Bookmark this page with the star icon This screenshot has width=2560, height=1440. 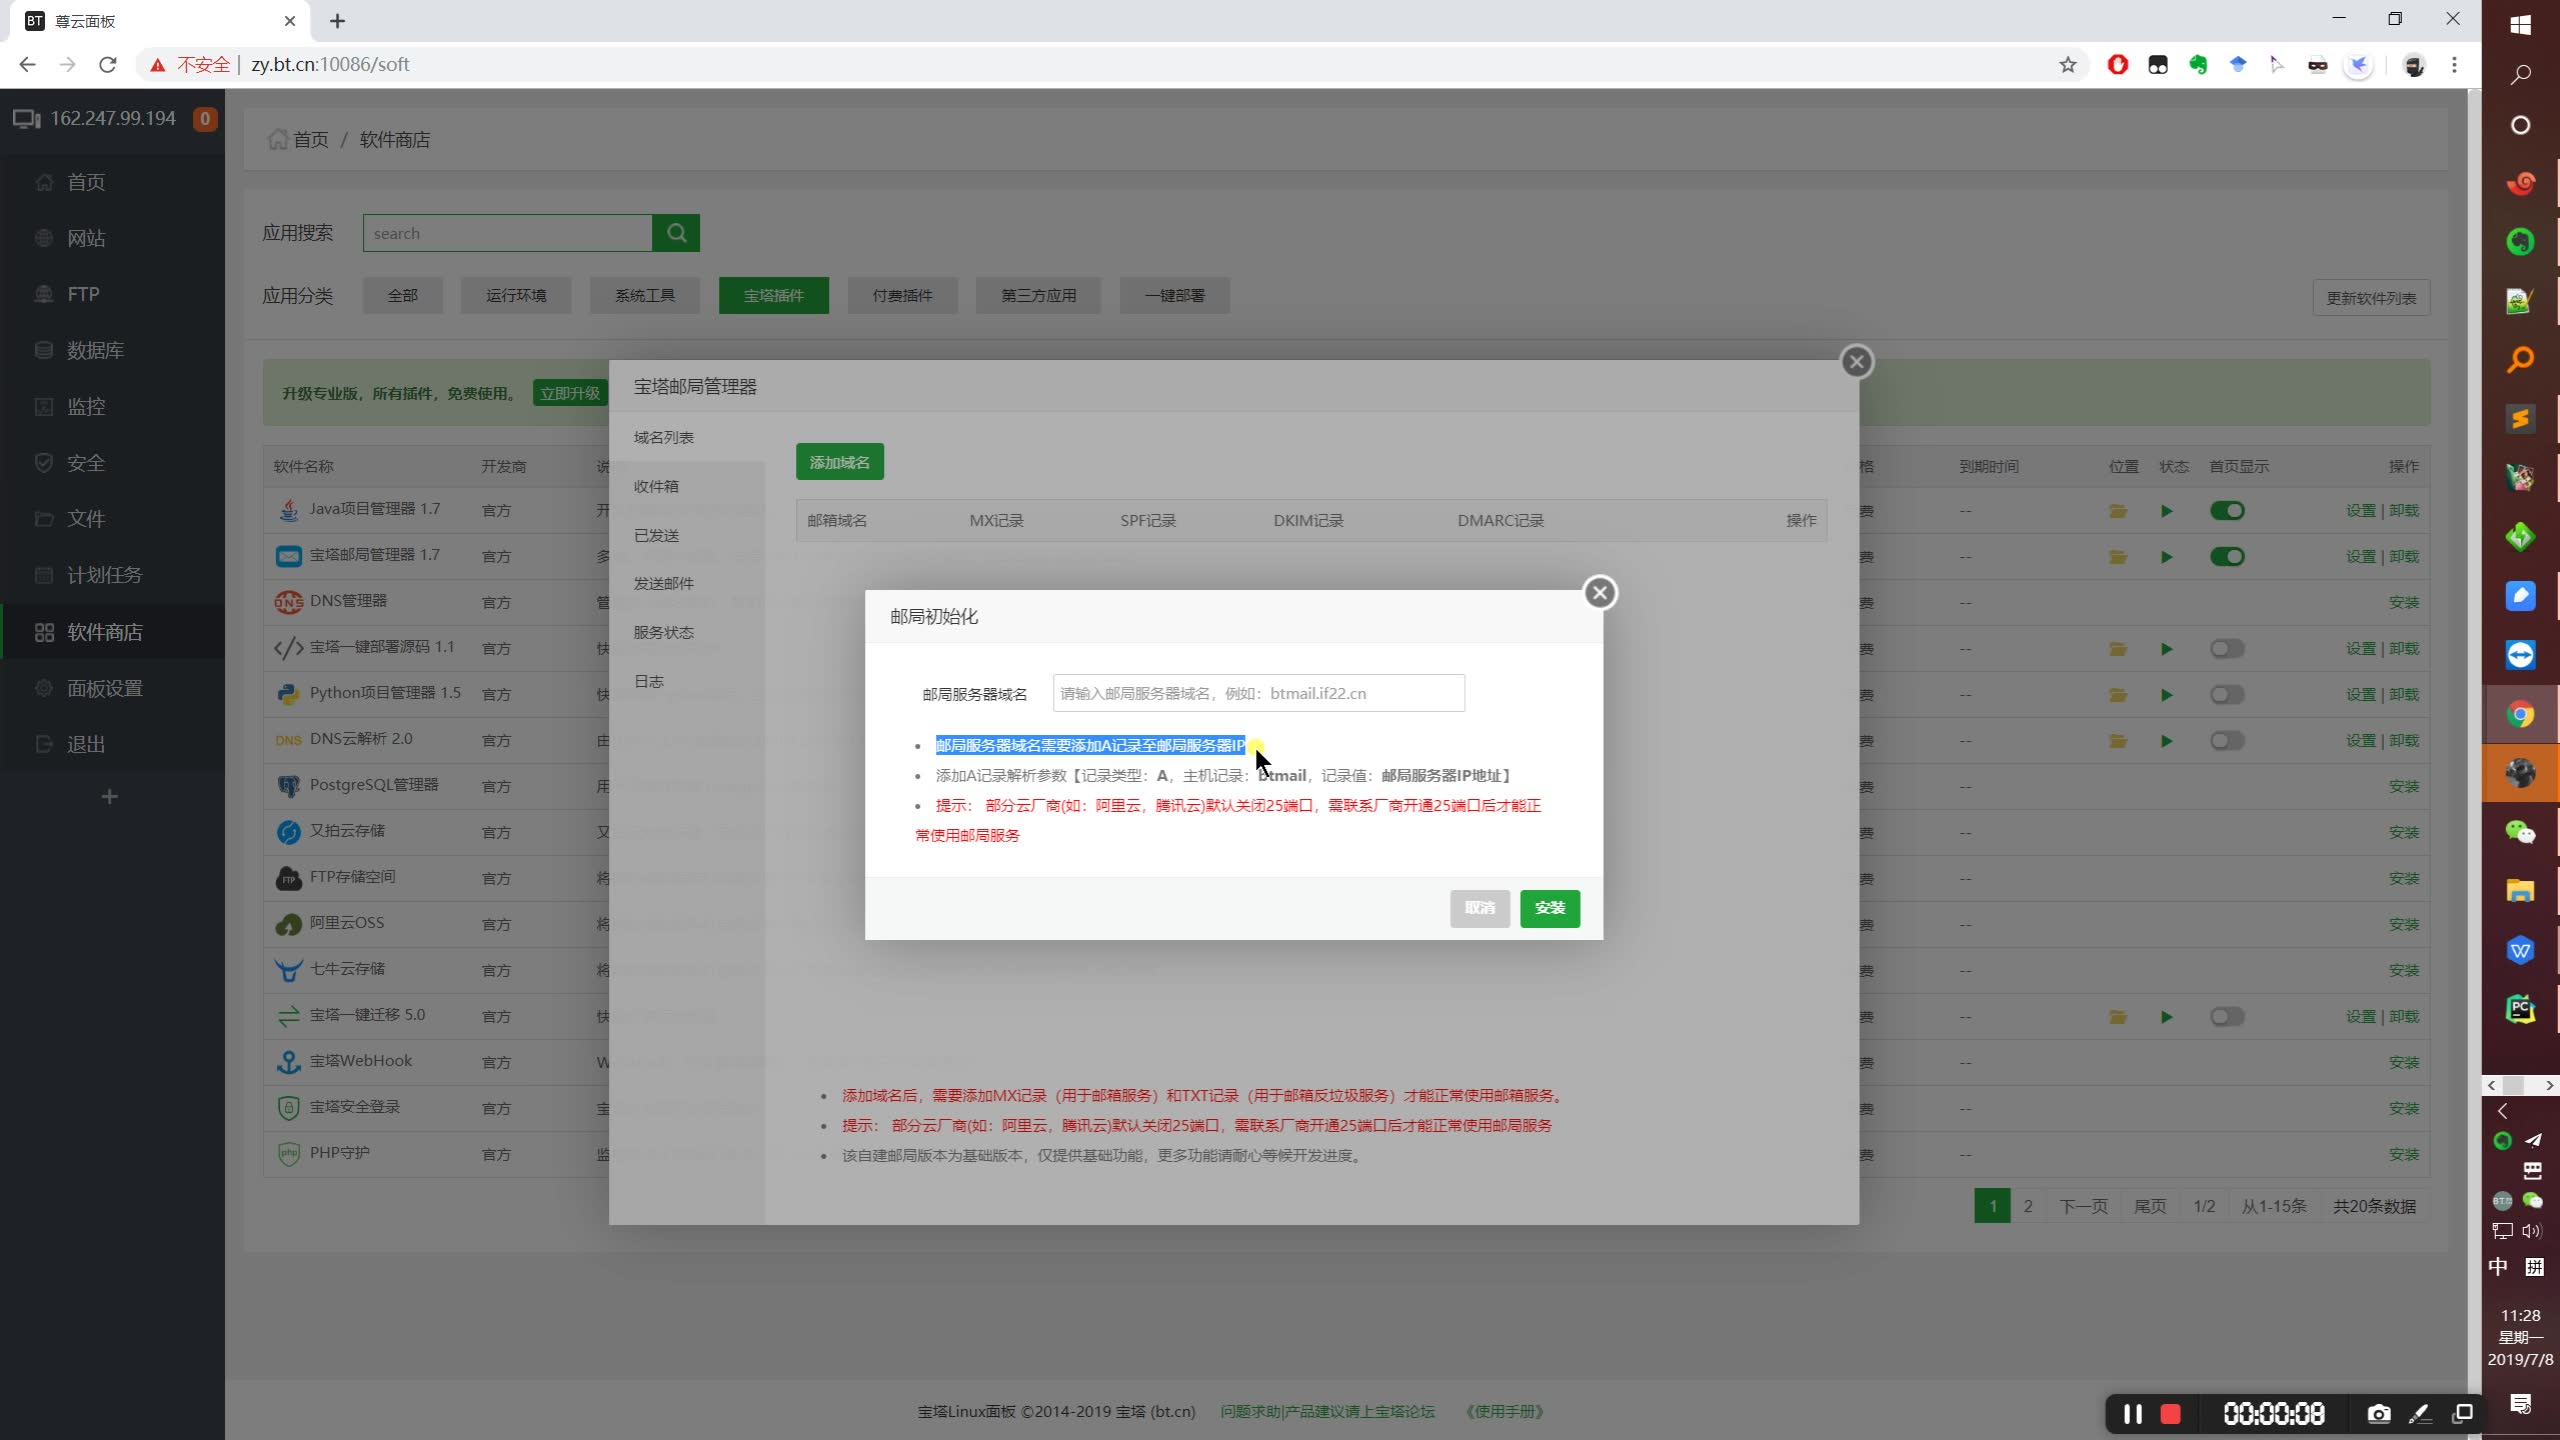coord(2068,65)
